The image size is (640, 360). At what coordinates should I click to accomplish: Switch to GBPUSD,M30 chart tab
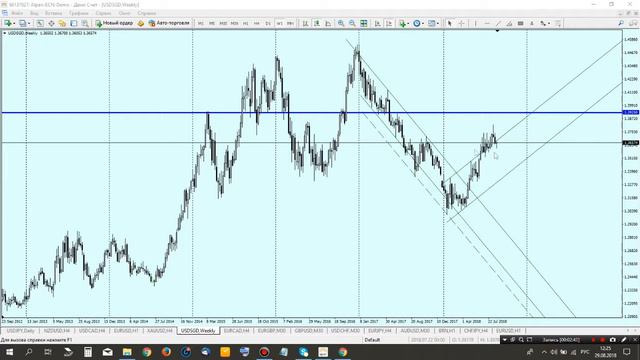(x=309, y=331)
